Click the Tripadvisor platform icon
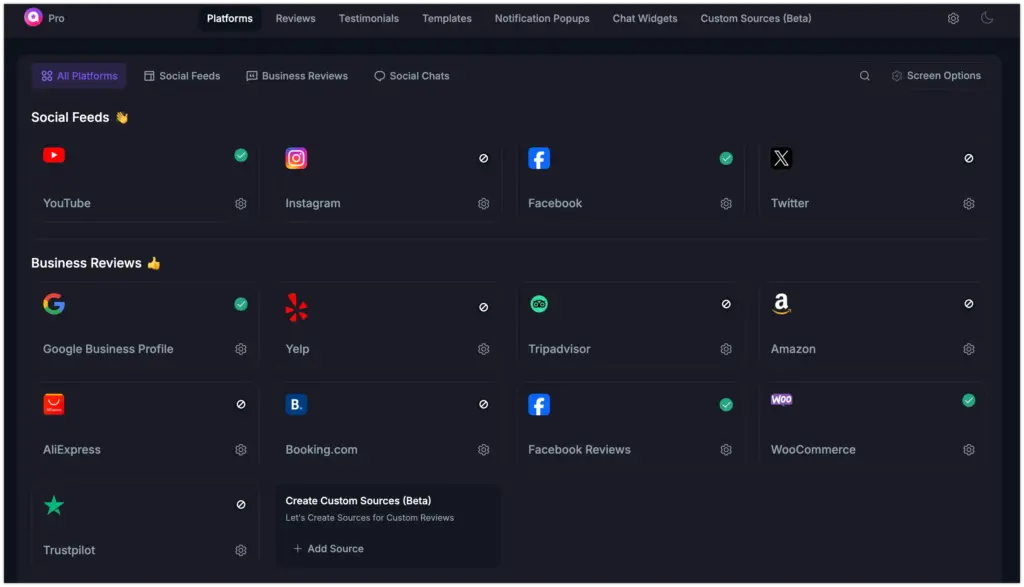 (539, 304)
